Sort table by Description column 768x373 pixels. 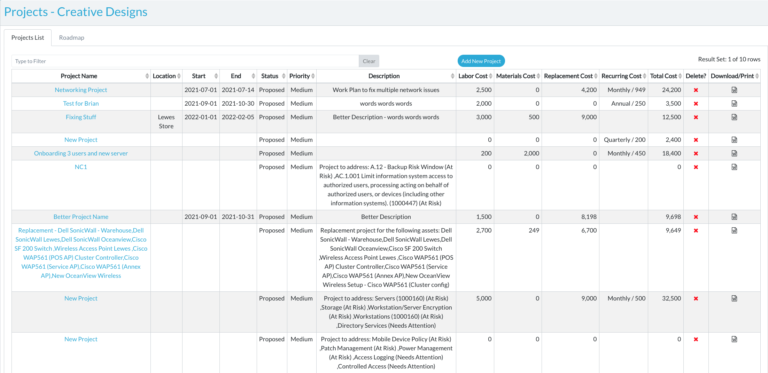pyautogui.click(x=386, y=76)
